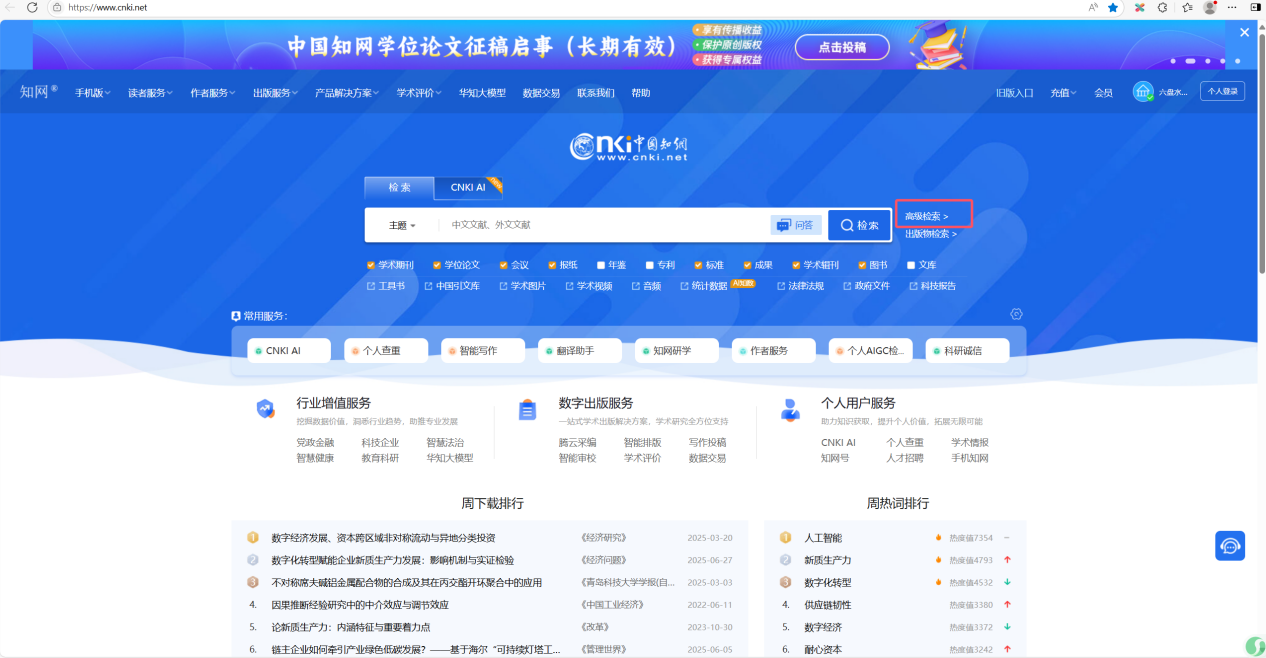Check the 专利 checkbox
The width and height of the screenshot is (1266, 658).
649,265
